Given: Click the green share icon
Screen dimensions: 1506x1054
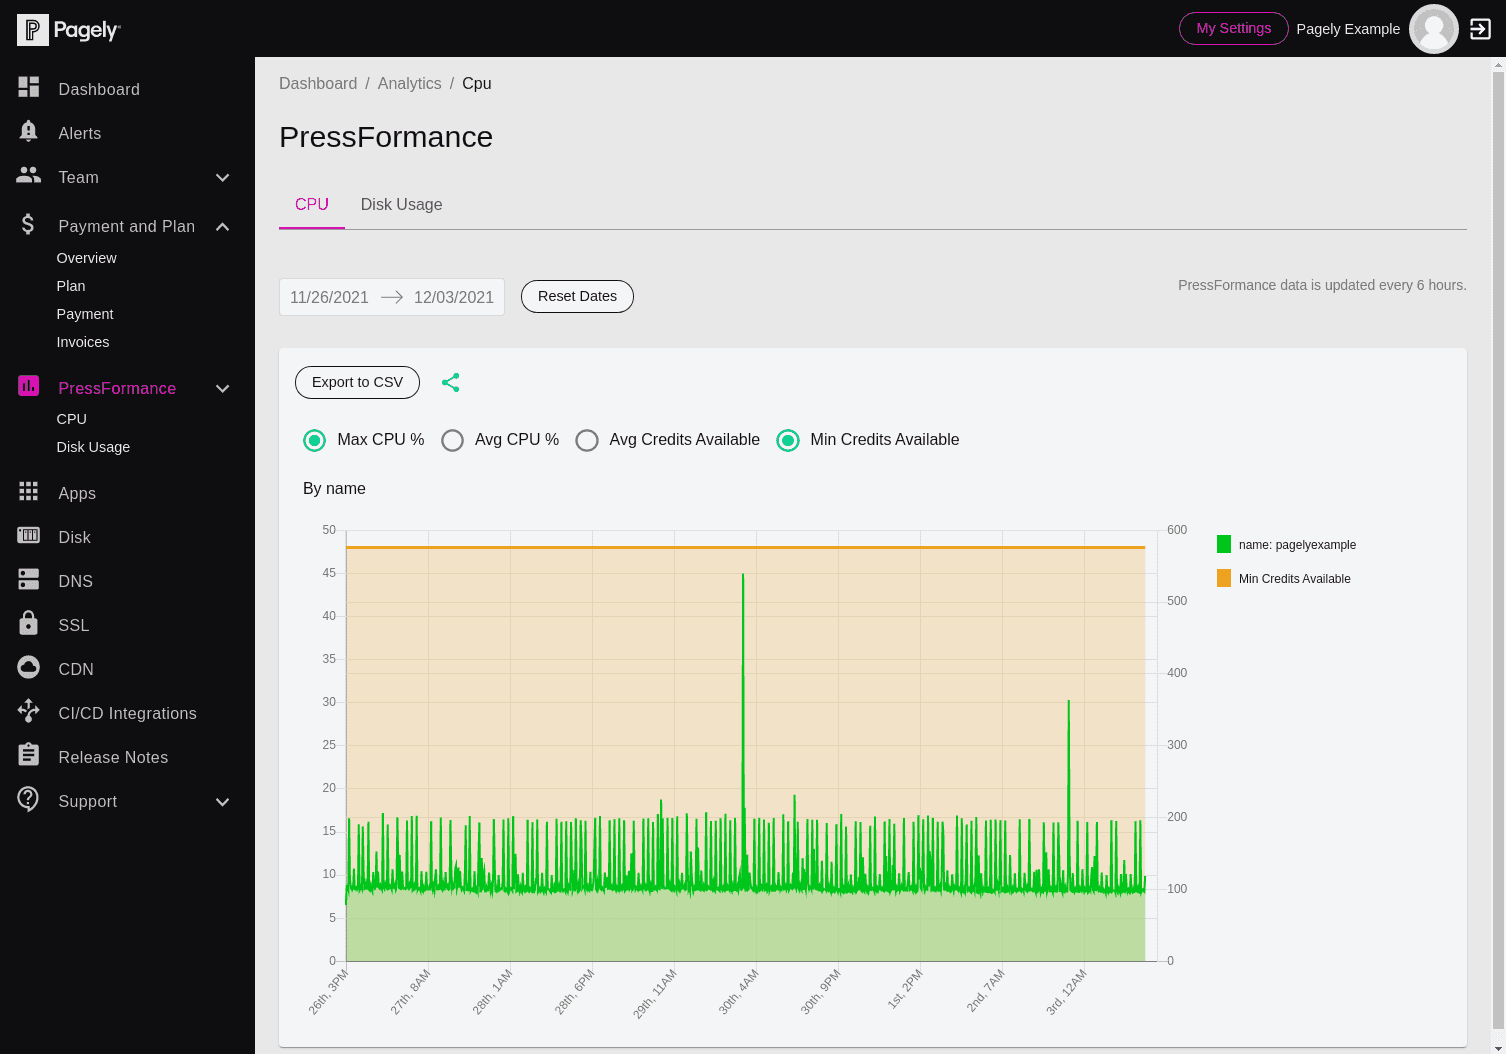Looking at the screenshot, I should tap(451, 383).
